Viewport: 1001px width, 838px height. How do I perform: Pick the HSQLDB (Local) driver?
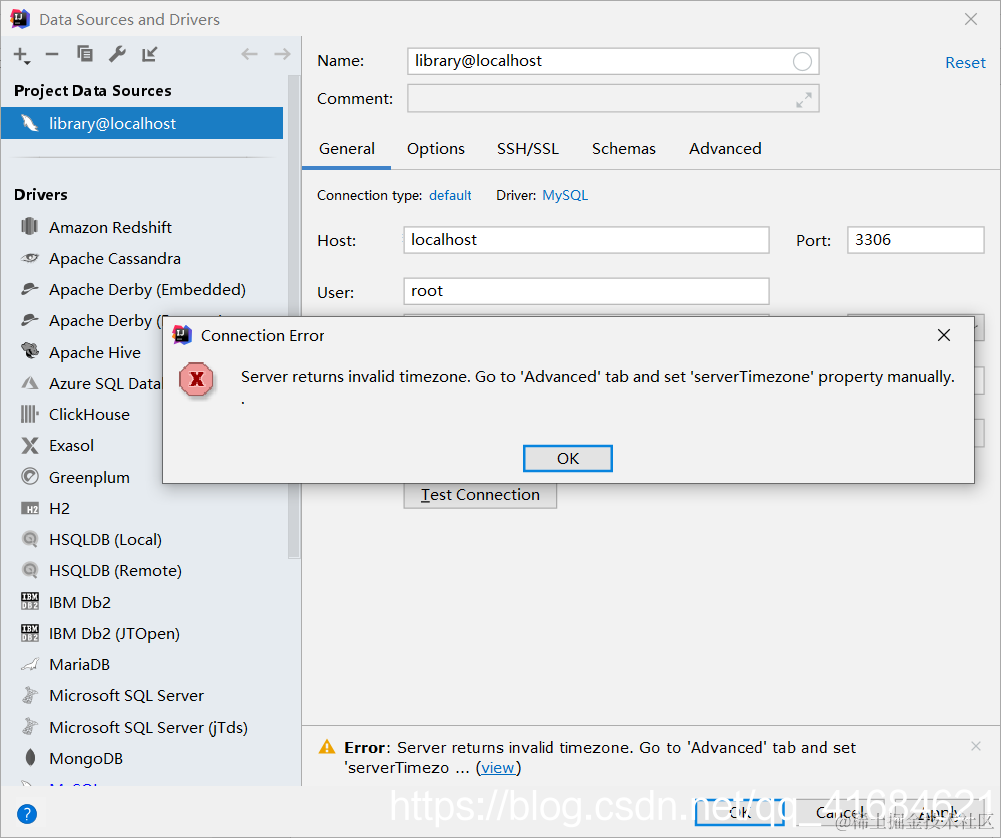click(x=105, y=540)
